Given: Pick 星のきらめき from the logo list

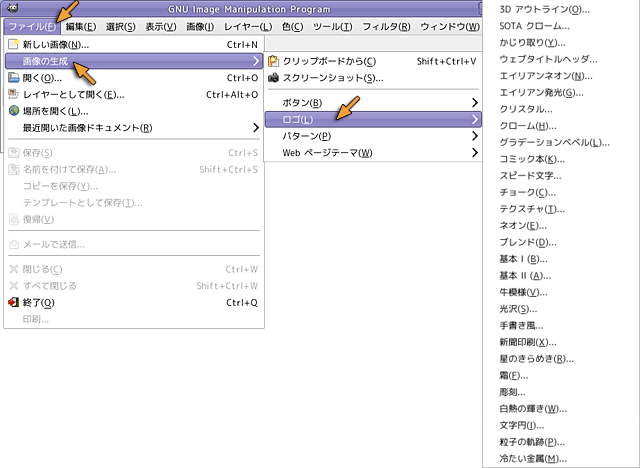Looking at the screenshot, I should 535,358.
